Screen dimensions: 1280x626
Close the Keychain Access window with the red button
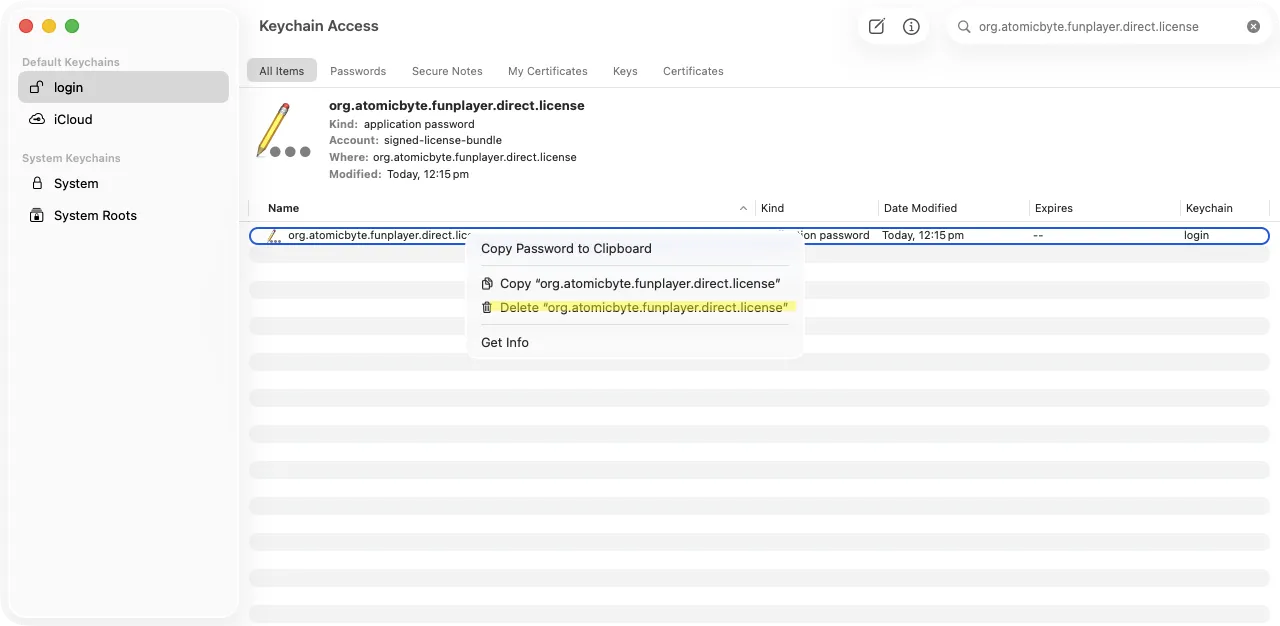coord(26,26)
